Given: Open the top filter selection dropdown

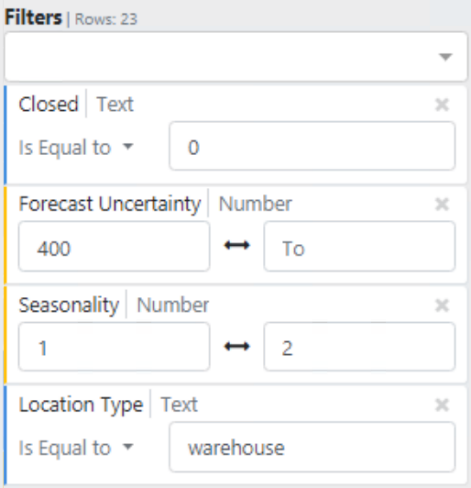Looking at the screenshot, I should 236,57.
